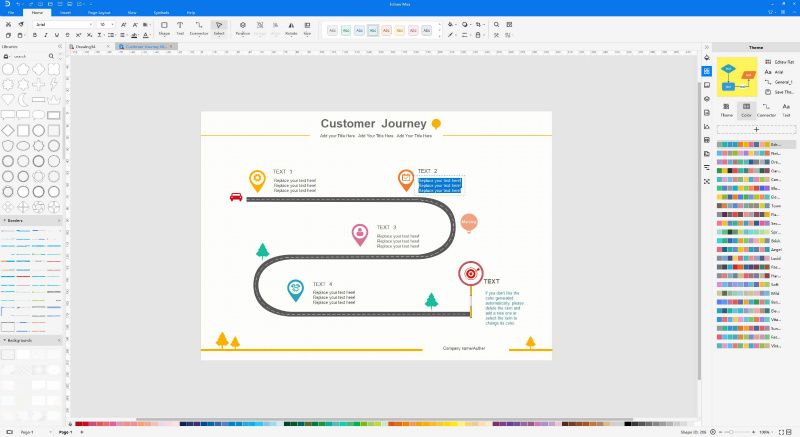Viewport: 800px width, 437px height.
Task: Select the Connector tool
Action: (x=199, y=28)
